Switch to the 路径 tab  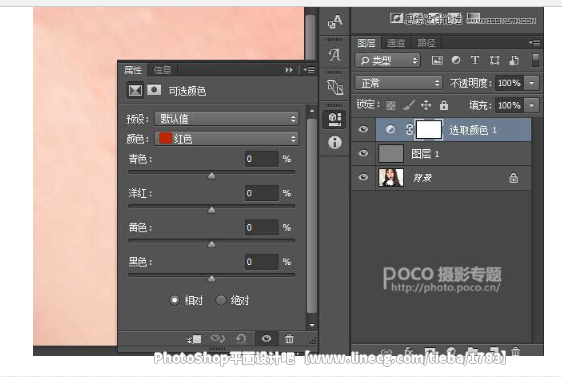(x=426, y=43)
